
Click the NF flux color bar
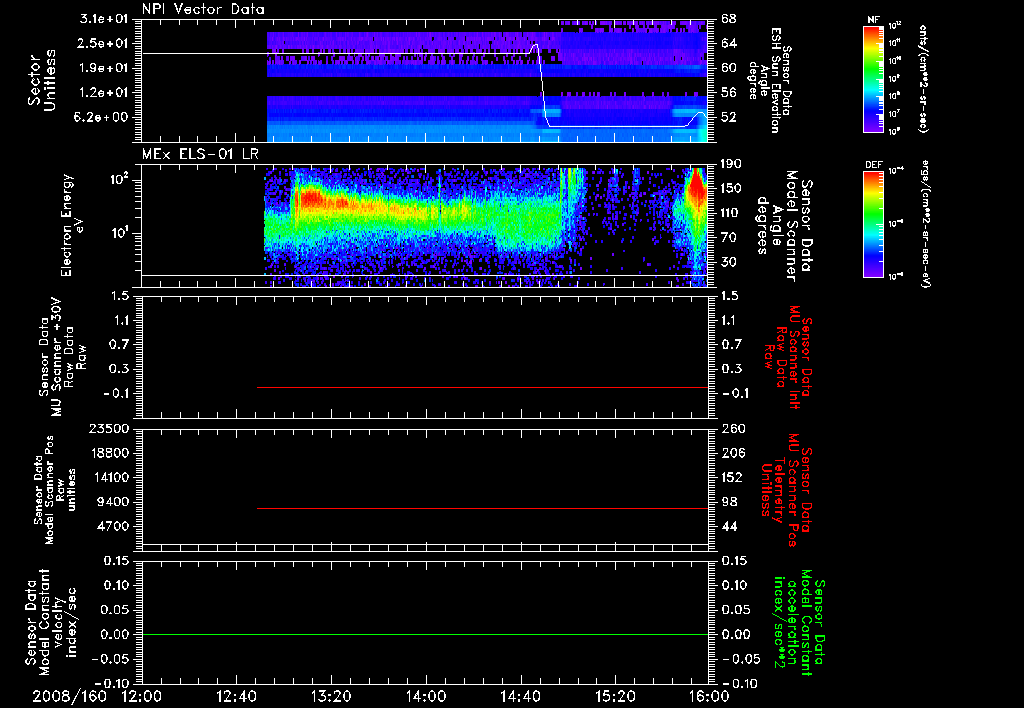point(873,78)
